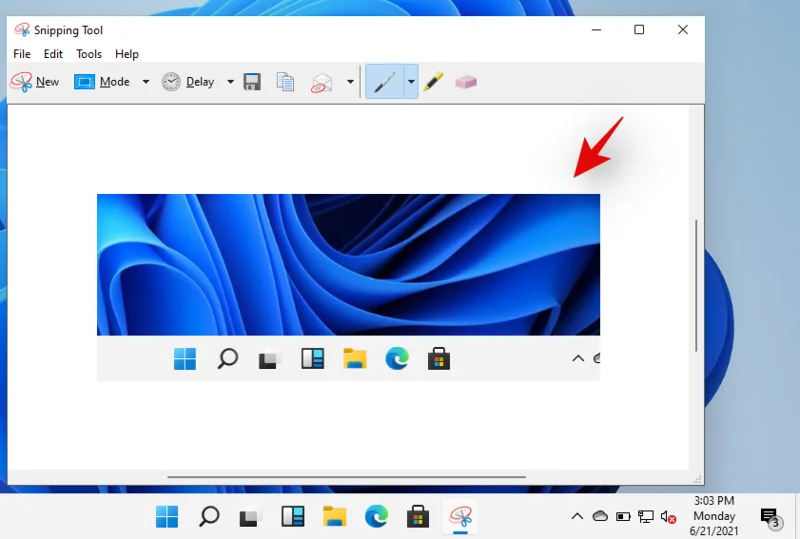Expand the Delay dropdown arrow

point(230,82)
